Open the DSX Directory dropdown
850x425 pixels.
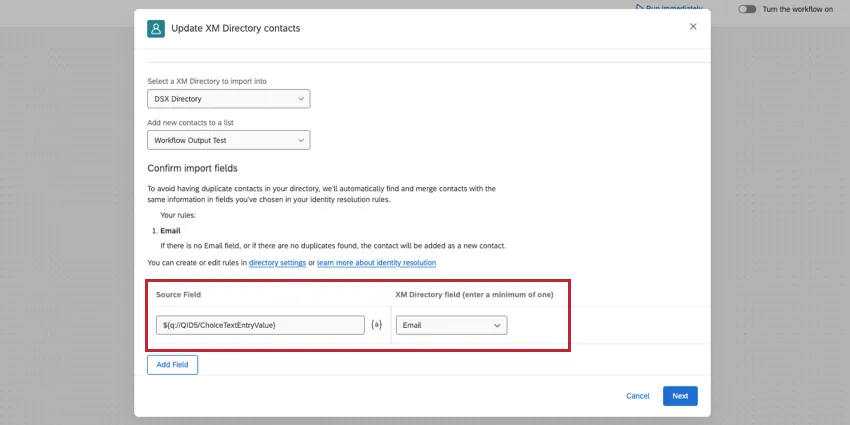tap(228, 99)
